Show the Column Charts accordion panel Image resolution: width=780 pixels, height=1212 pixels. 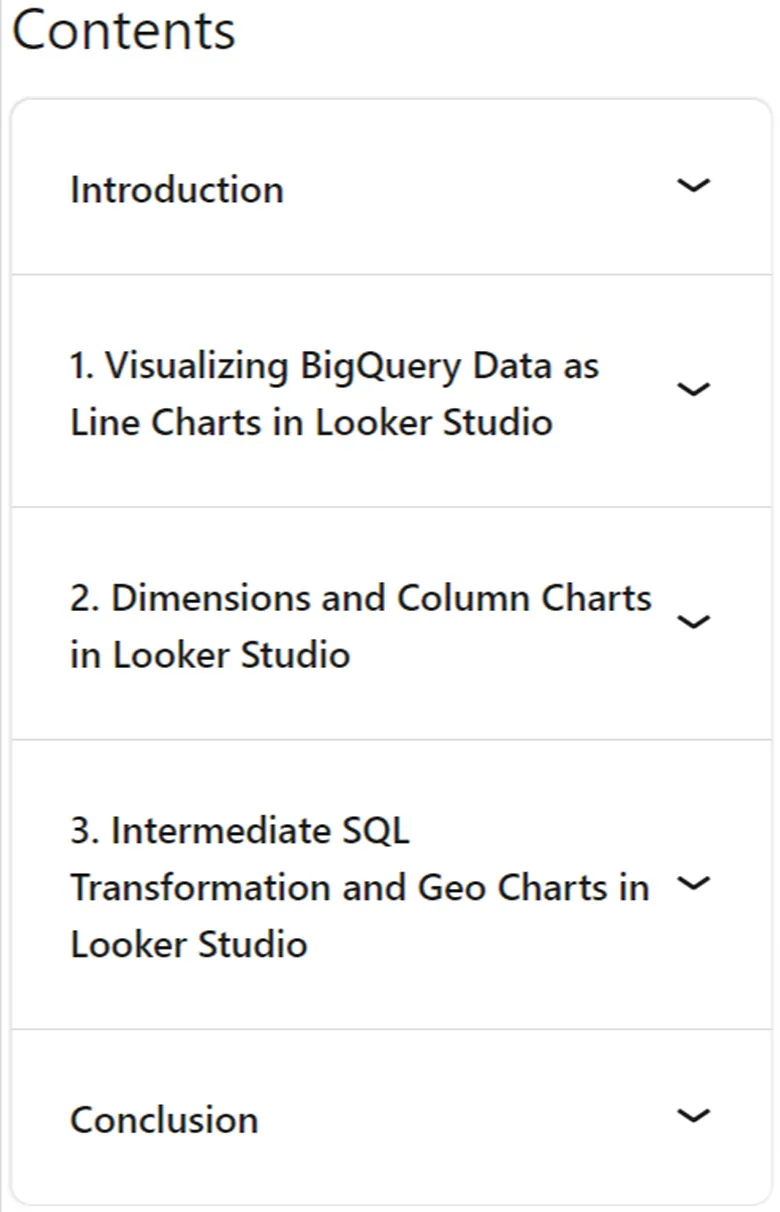pos(391,624)
